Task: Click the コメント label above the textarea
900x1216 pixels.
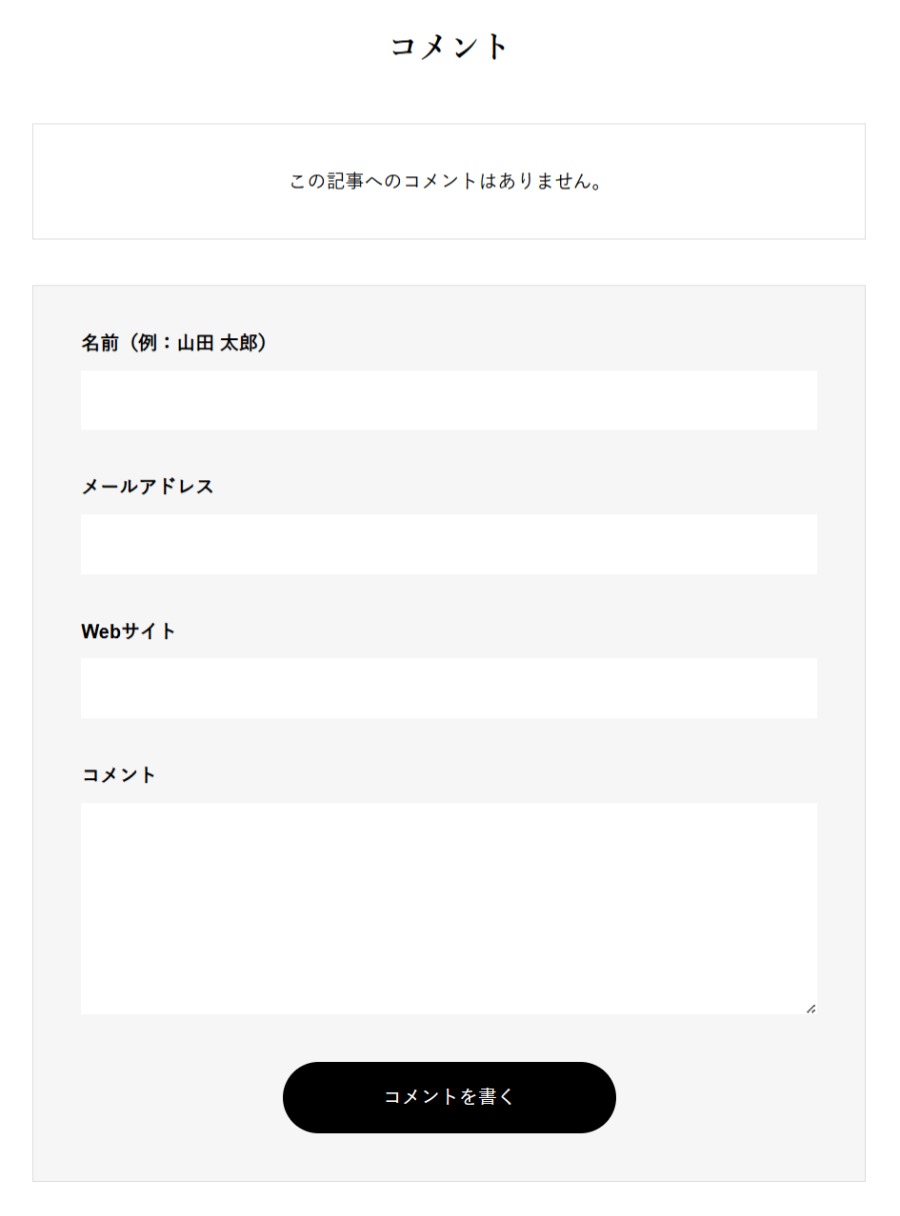Action: click(x=118, y=775)
